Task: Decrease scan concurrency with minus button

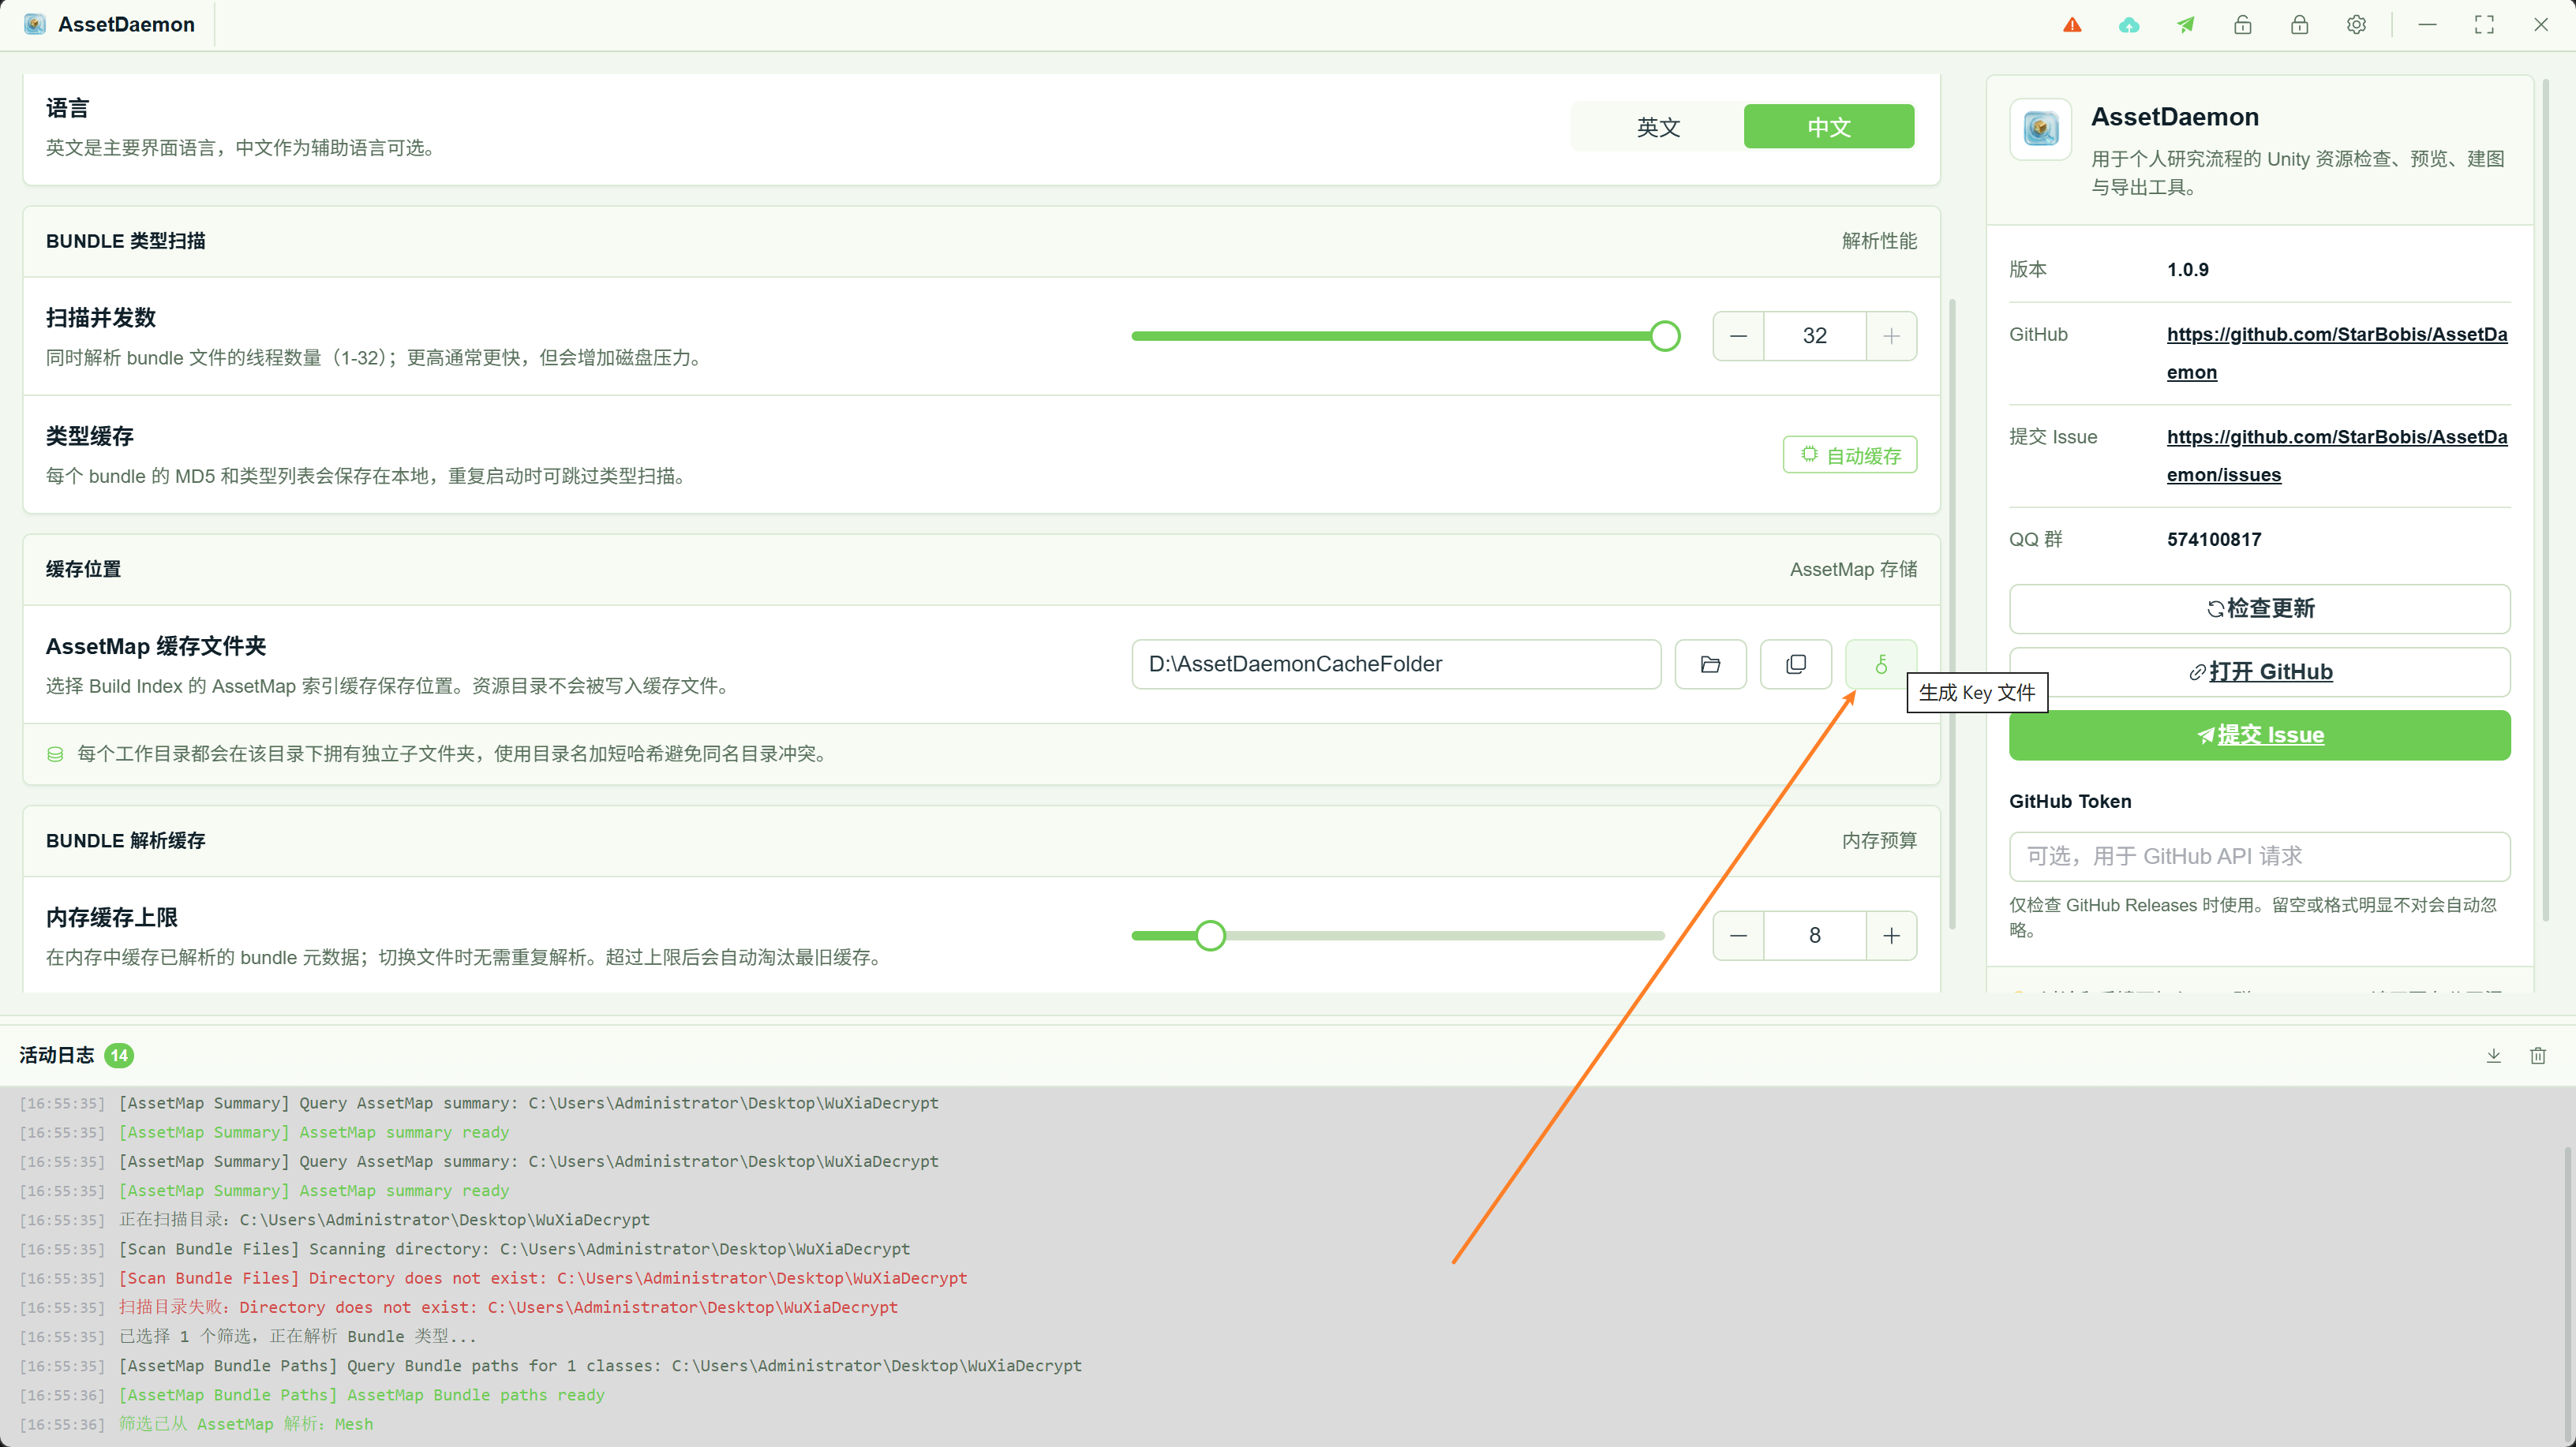Action: tap(1739, 336)
